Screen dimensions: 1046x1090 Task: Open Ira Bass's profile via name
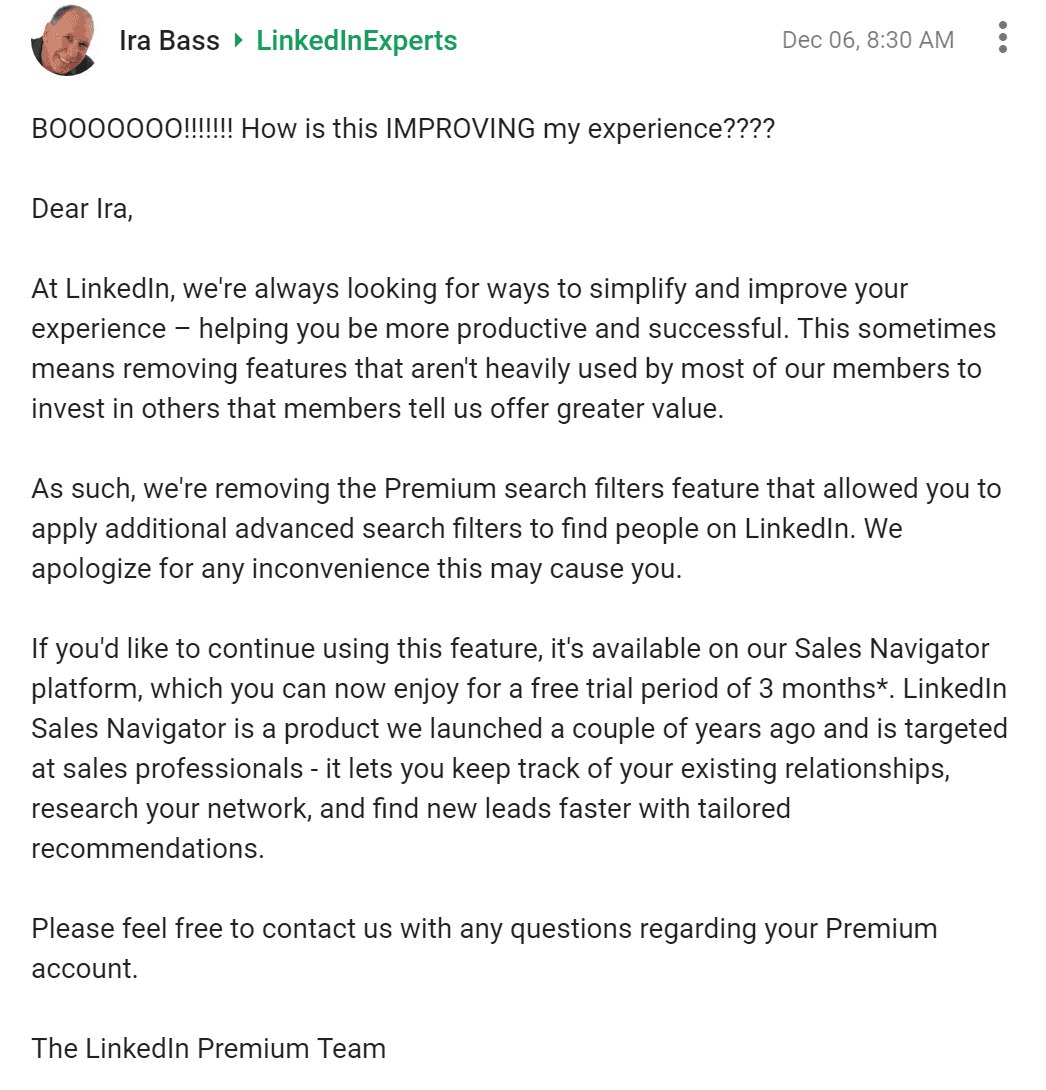pyautogui.click(x=169, y=40)
